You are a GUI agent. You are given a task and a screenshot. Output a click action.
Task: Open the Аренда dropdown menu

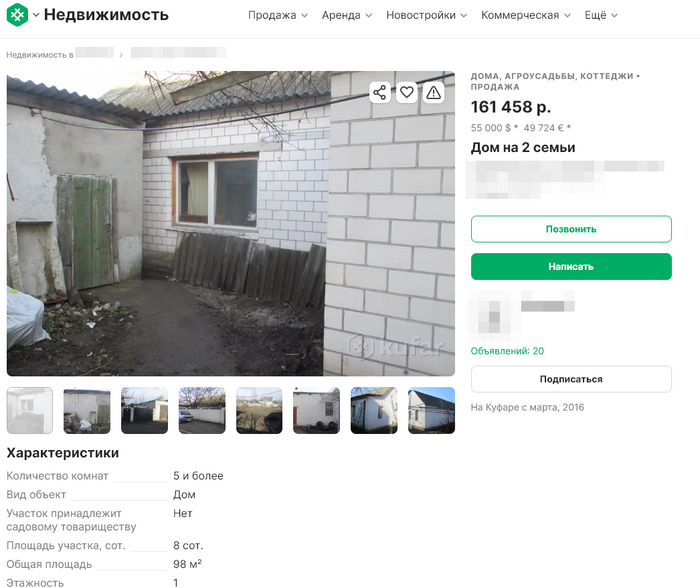[x=347, y=15]
